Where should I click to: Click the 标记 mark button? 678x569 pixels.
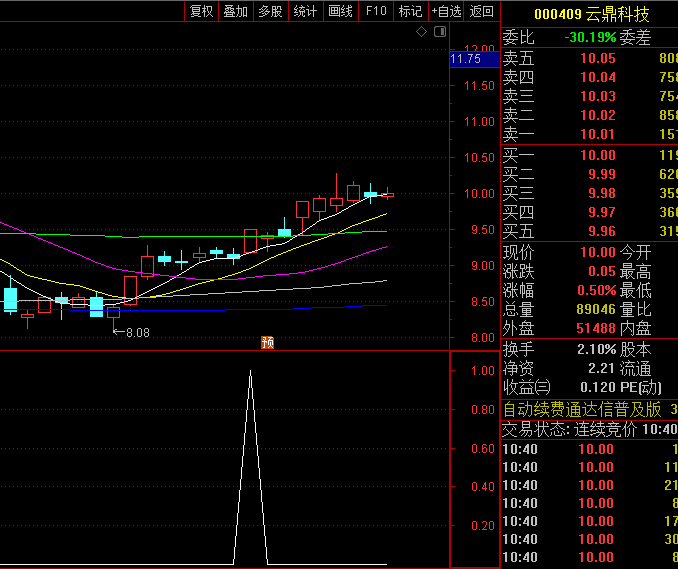tap(410, 11)
